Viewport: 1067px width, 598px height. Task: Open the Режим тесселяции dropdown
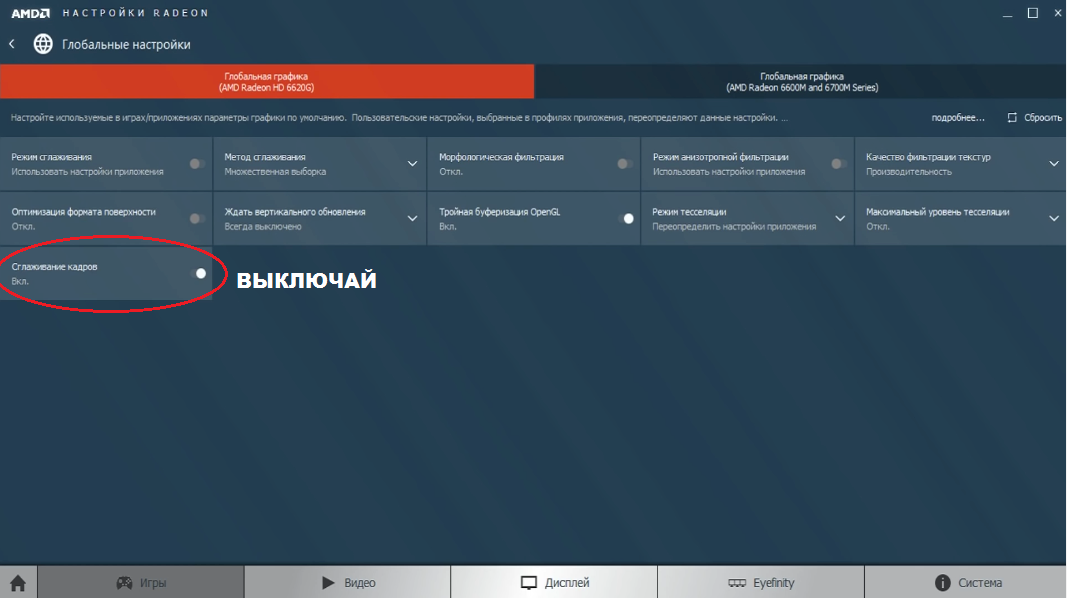pos(840,218)
